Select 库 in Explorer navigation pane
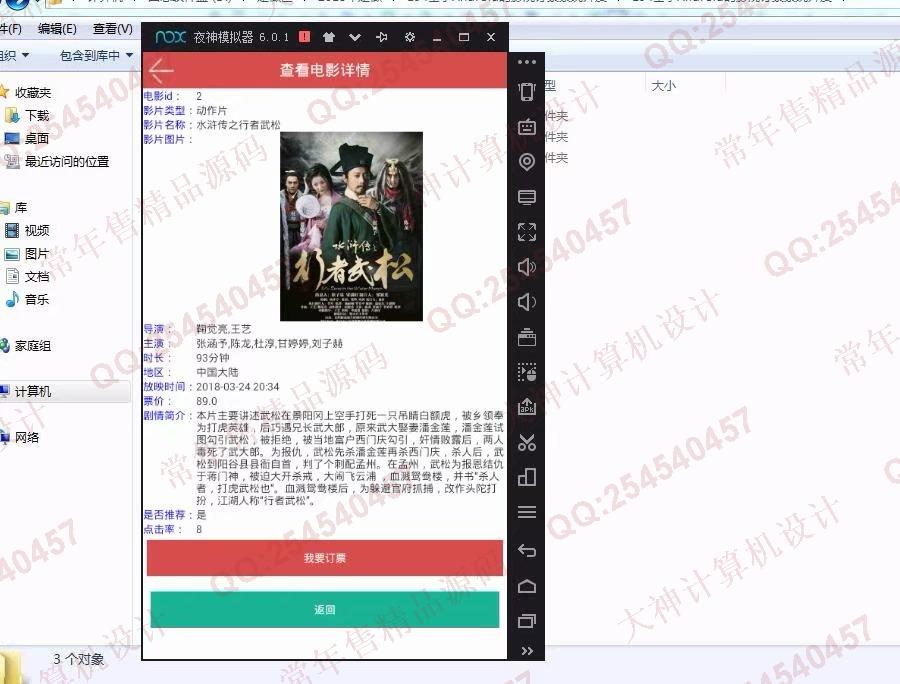 (x=21, y=207)
